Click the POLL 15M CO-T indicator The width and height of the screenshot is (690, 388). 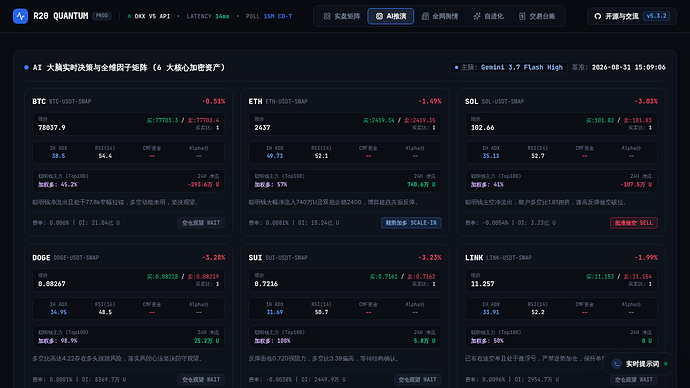(x=269, y=16)
